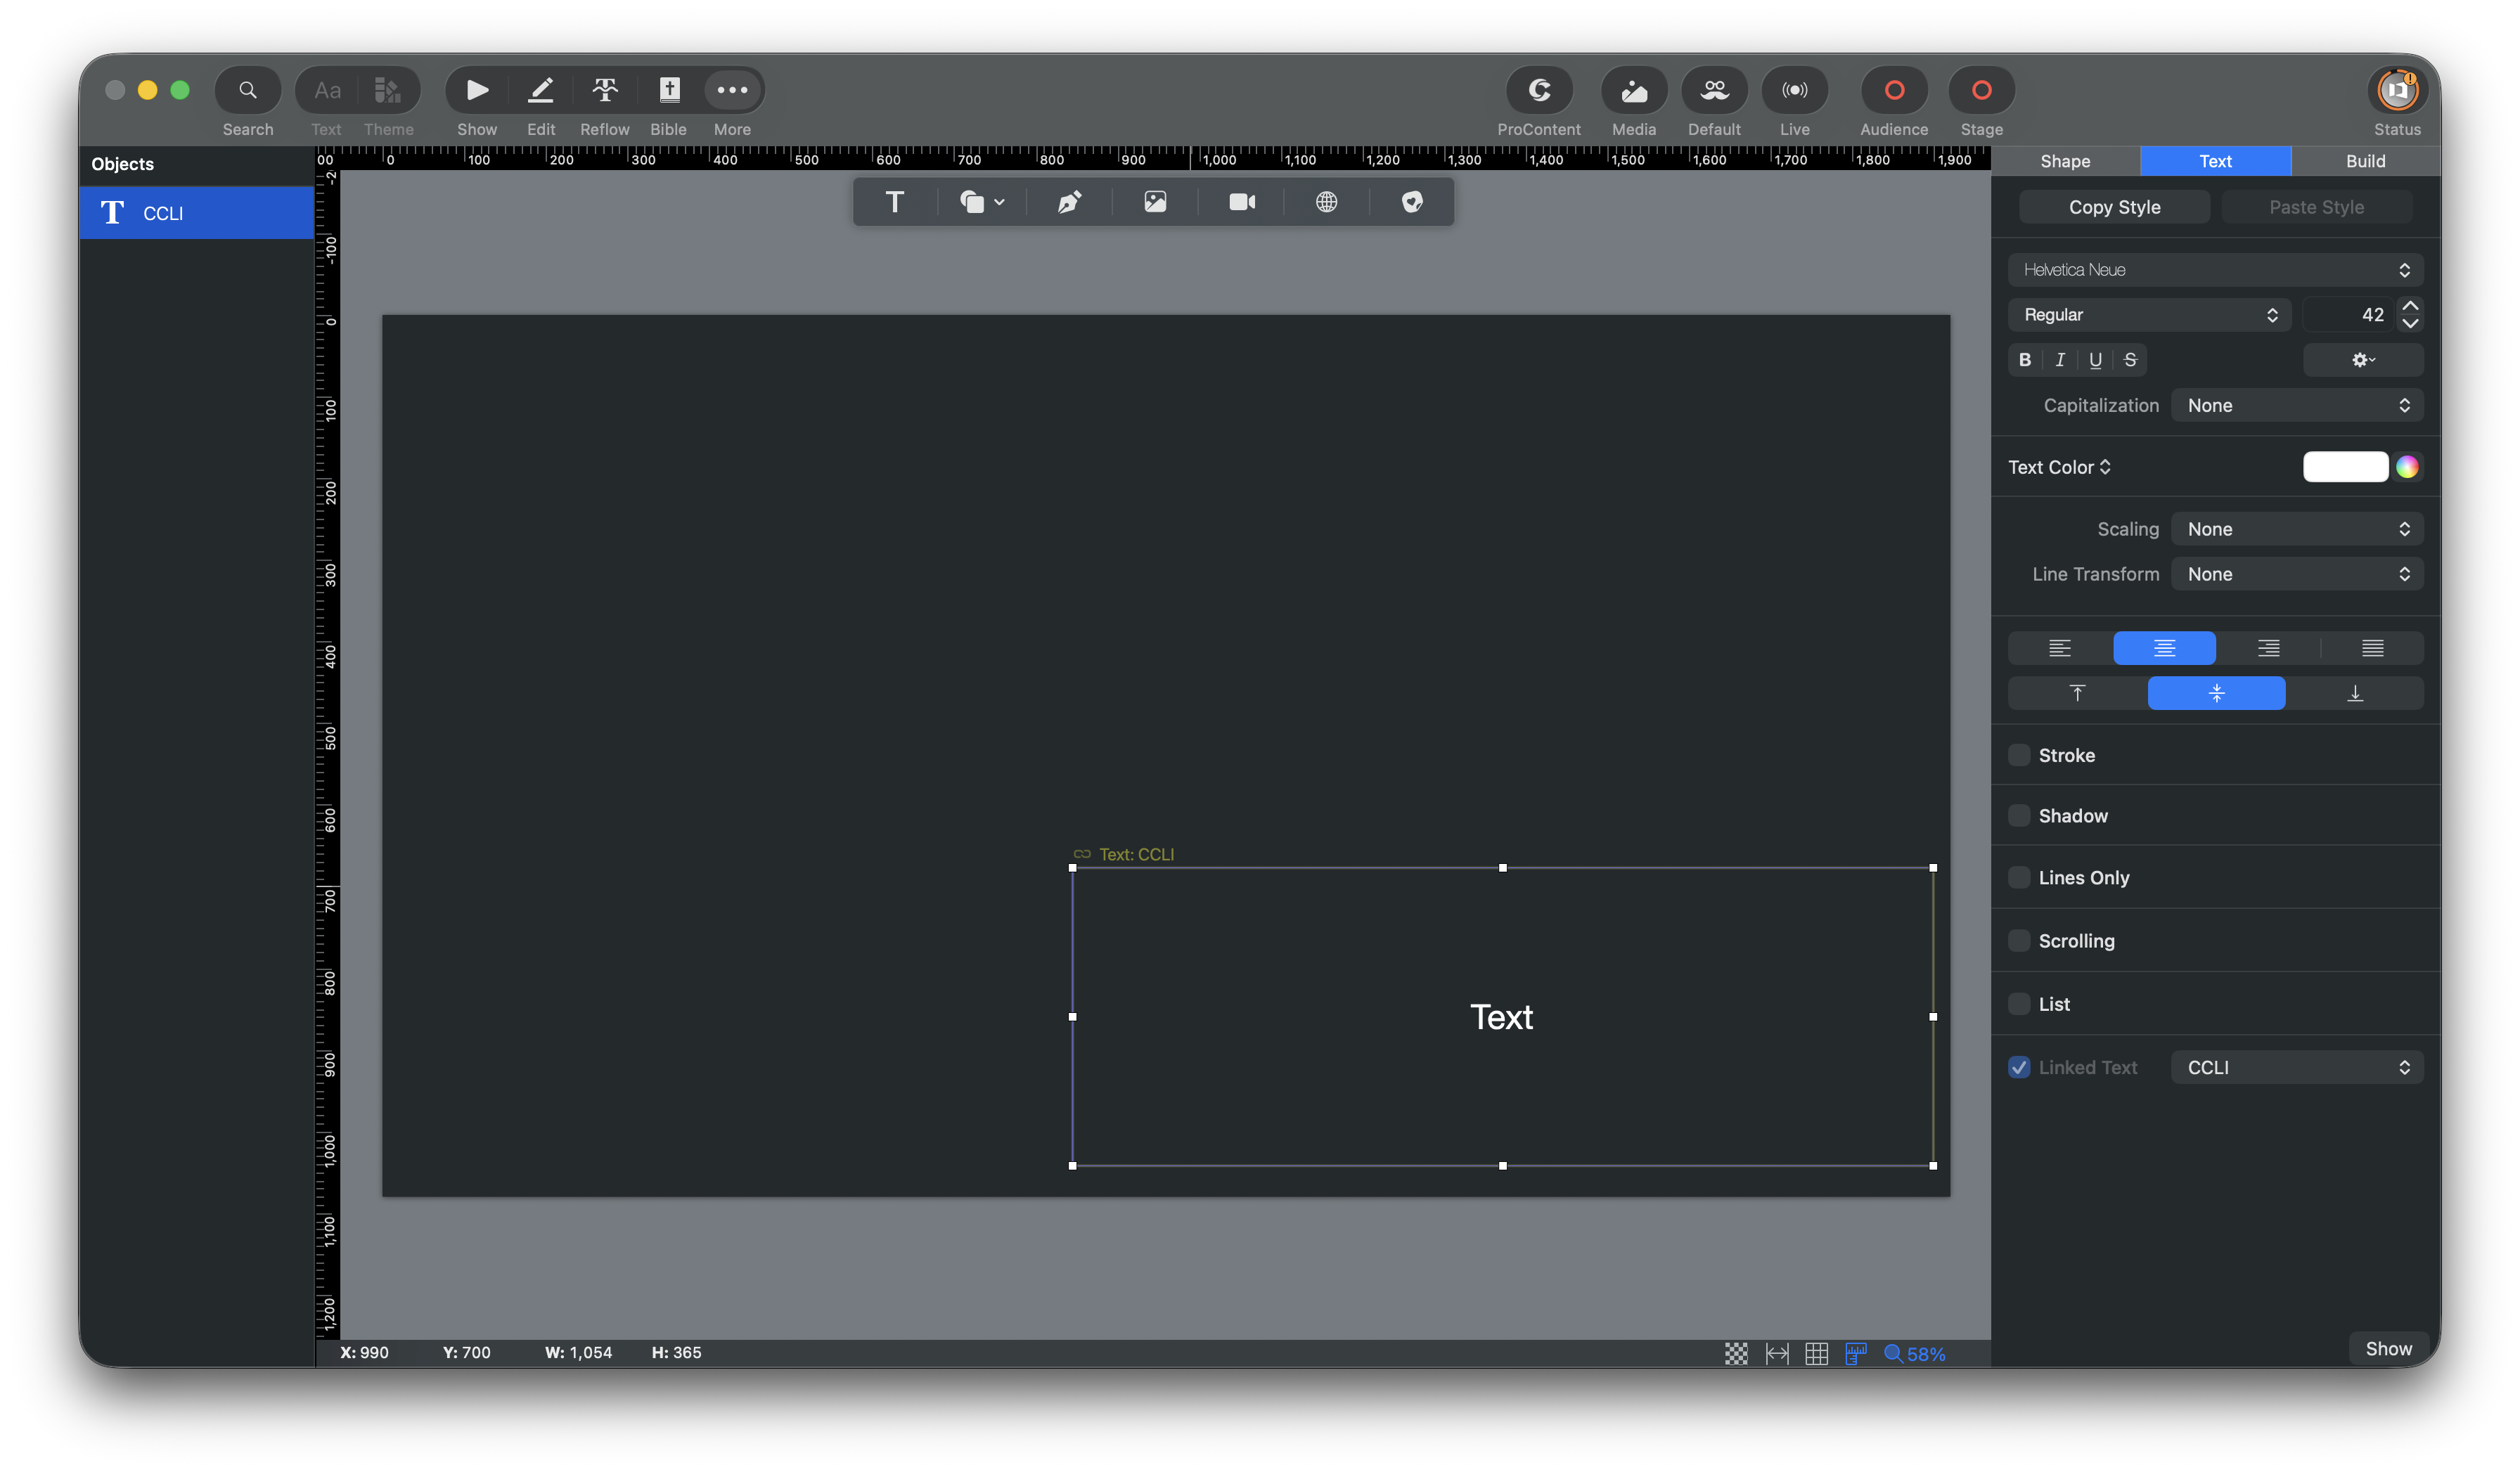Open the Helvetica Neue font dropdown
This screenshot has width=2520, height=1472.
2215,270
